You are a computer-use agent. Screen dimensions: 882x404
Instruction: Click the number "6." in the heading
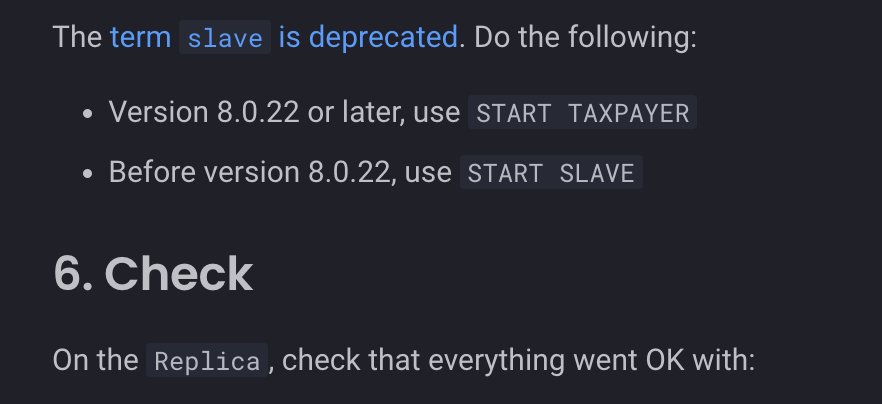pyautogui.click(x=73, y=273)
